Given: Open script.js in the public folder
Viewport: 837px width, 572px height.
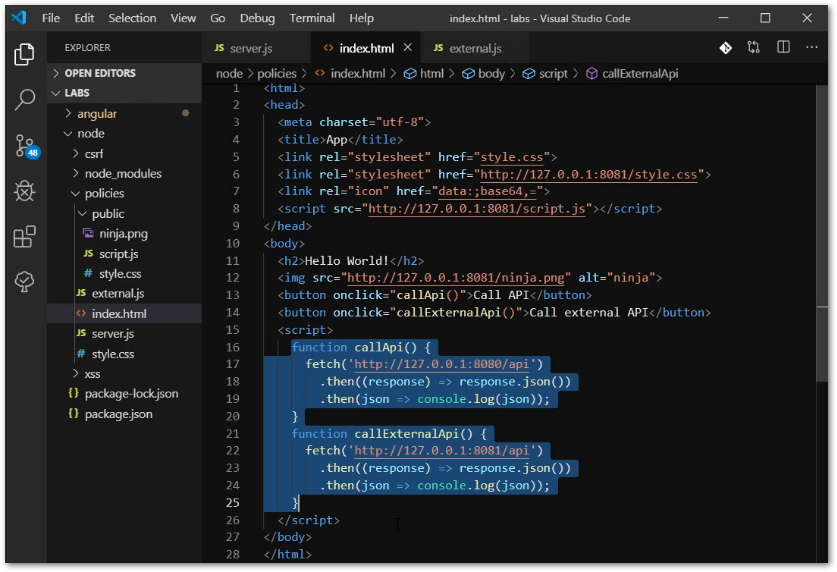Looking at the screenshot, I should 124,254.
